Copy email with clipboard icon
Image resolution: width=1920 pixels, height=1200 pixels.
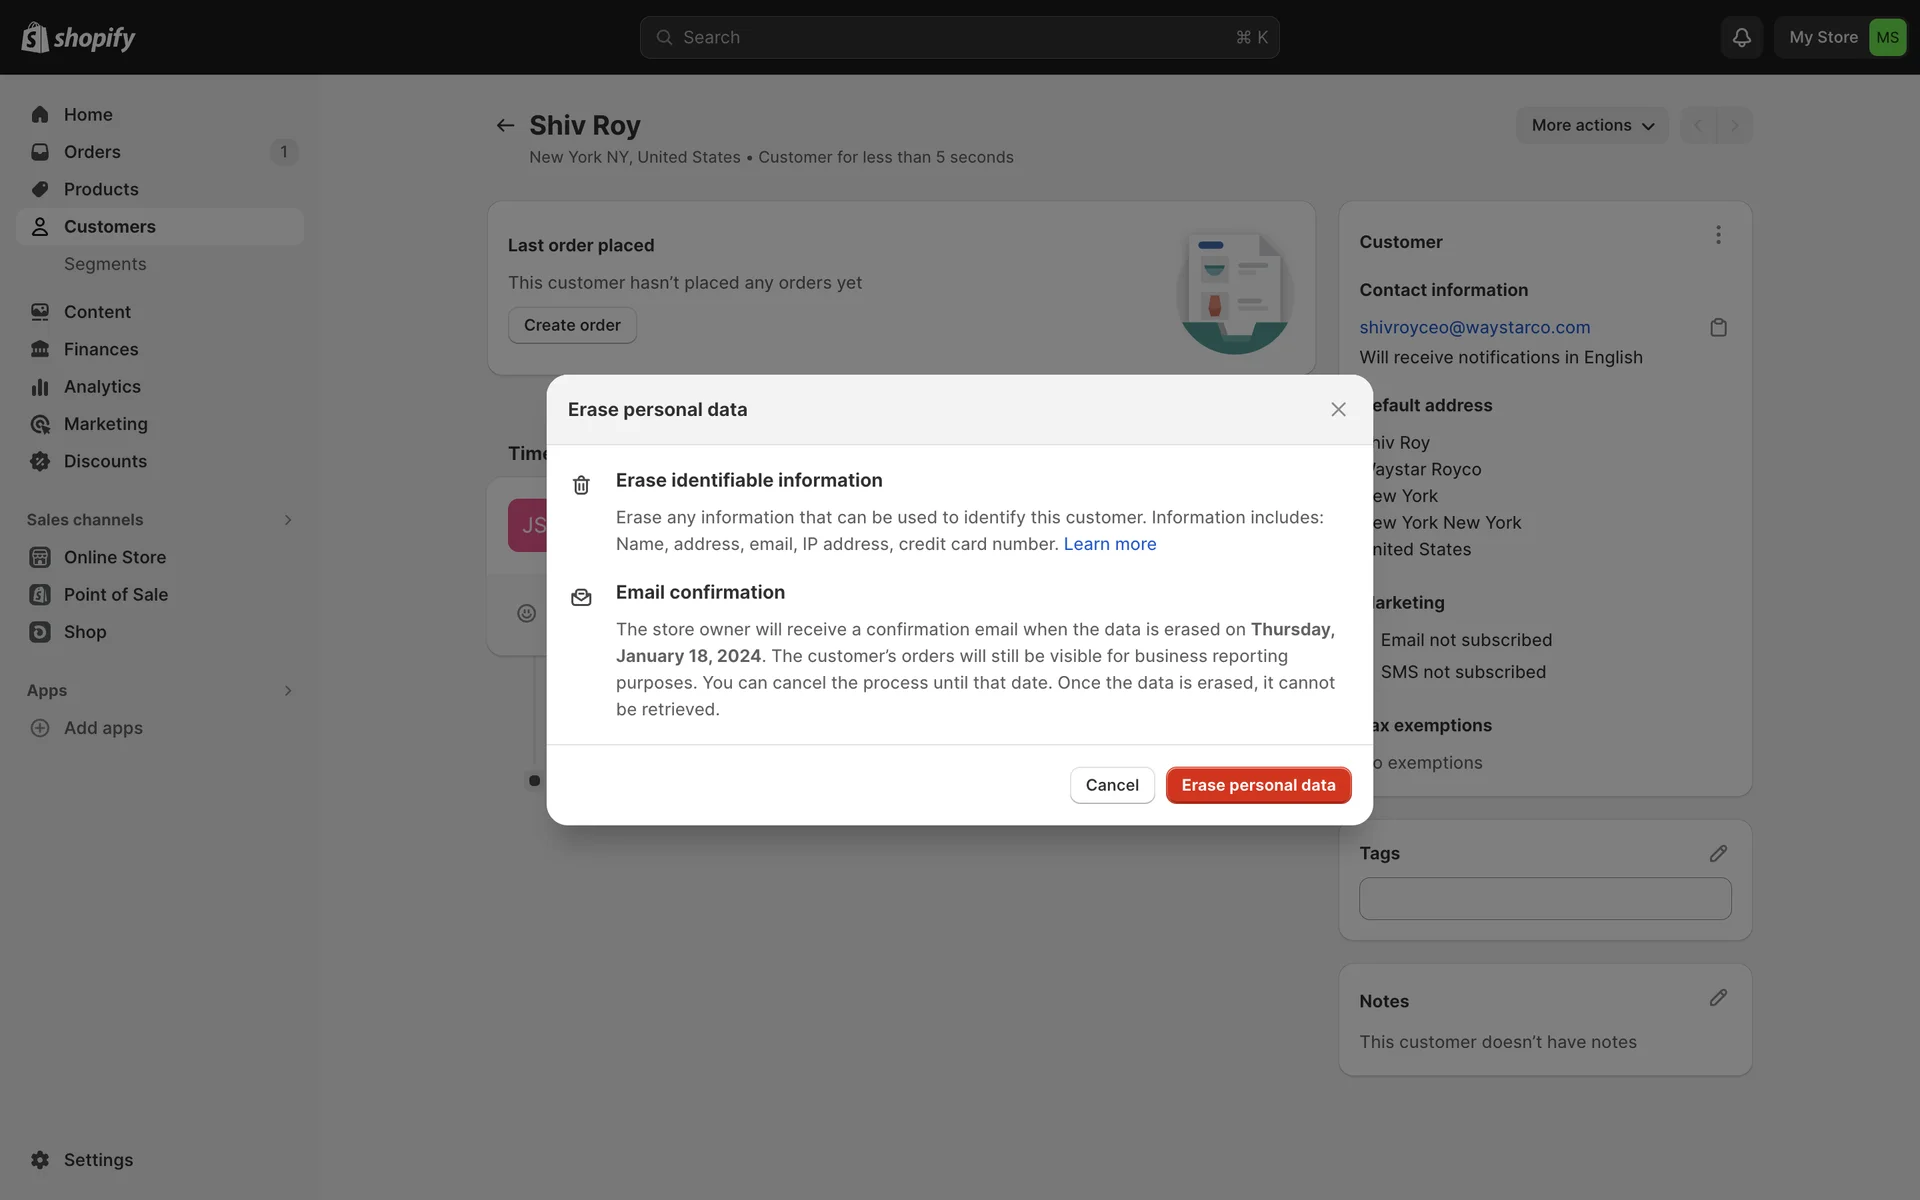pos(1718,328)
